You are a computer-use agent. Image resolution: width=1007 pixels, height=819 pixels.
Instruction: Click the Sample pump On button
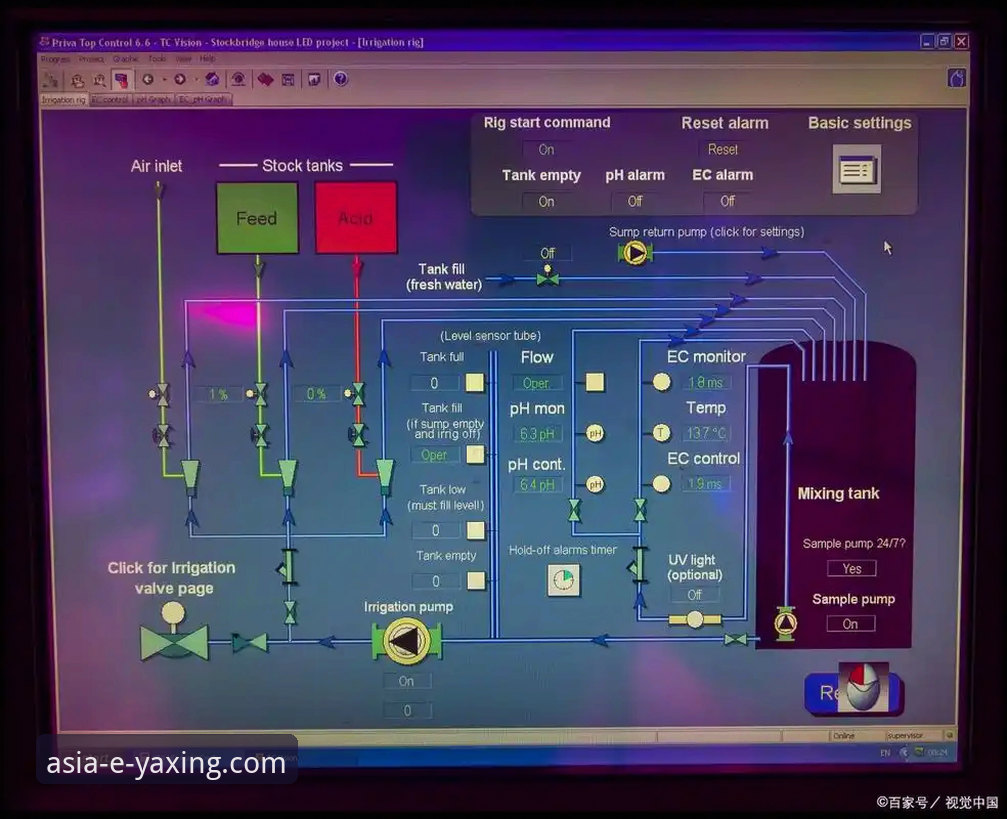(850, 623)
